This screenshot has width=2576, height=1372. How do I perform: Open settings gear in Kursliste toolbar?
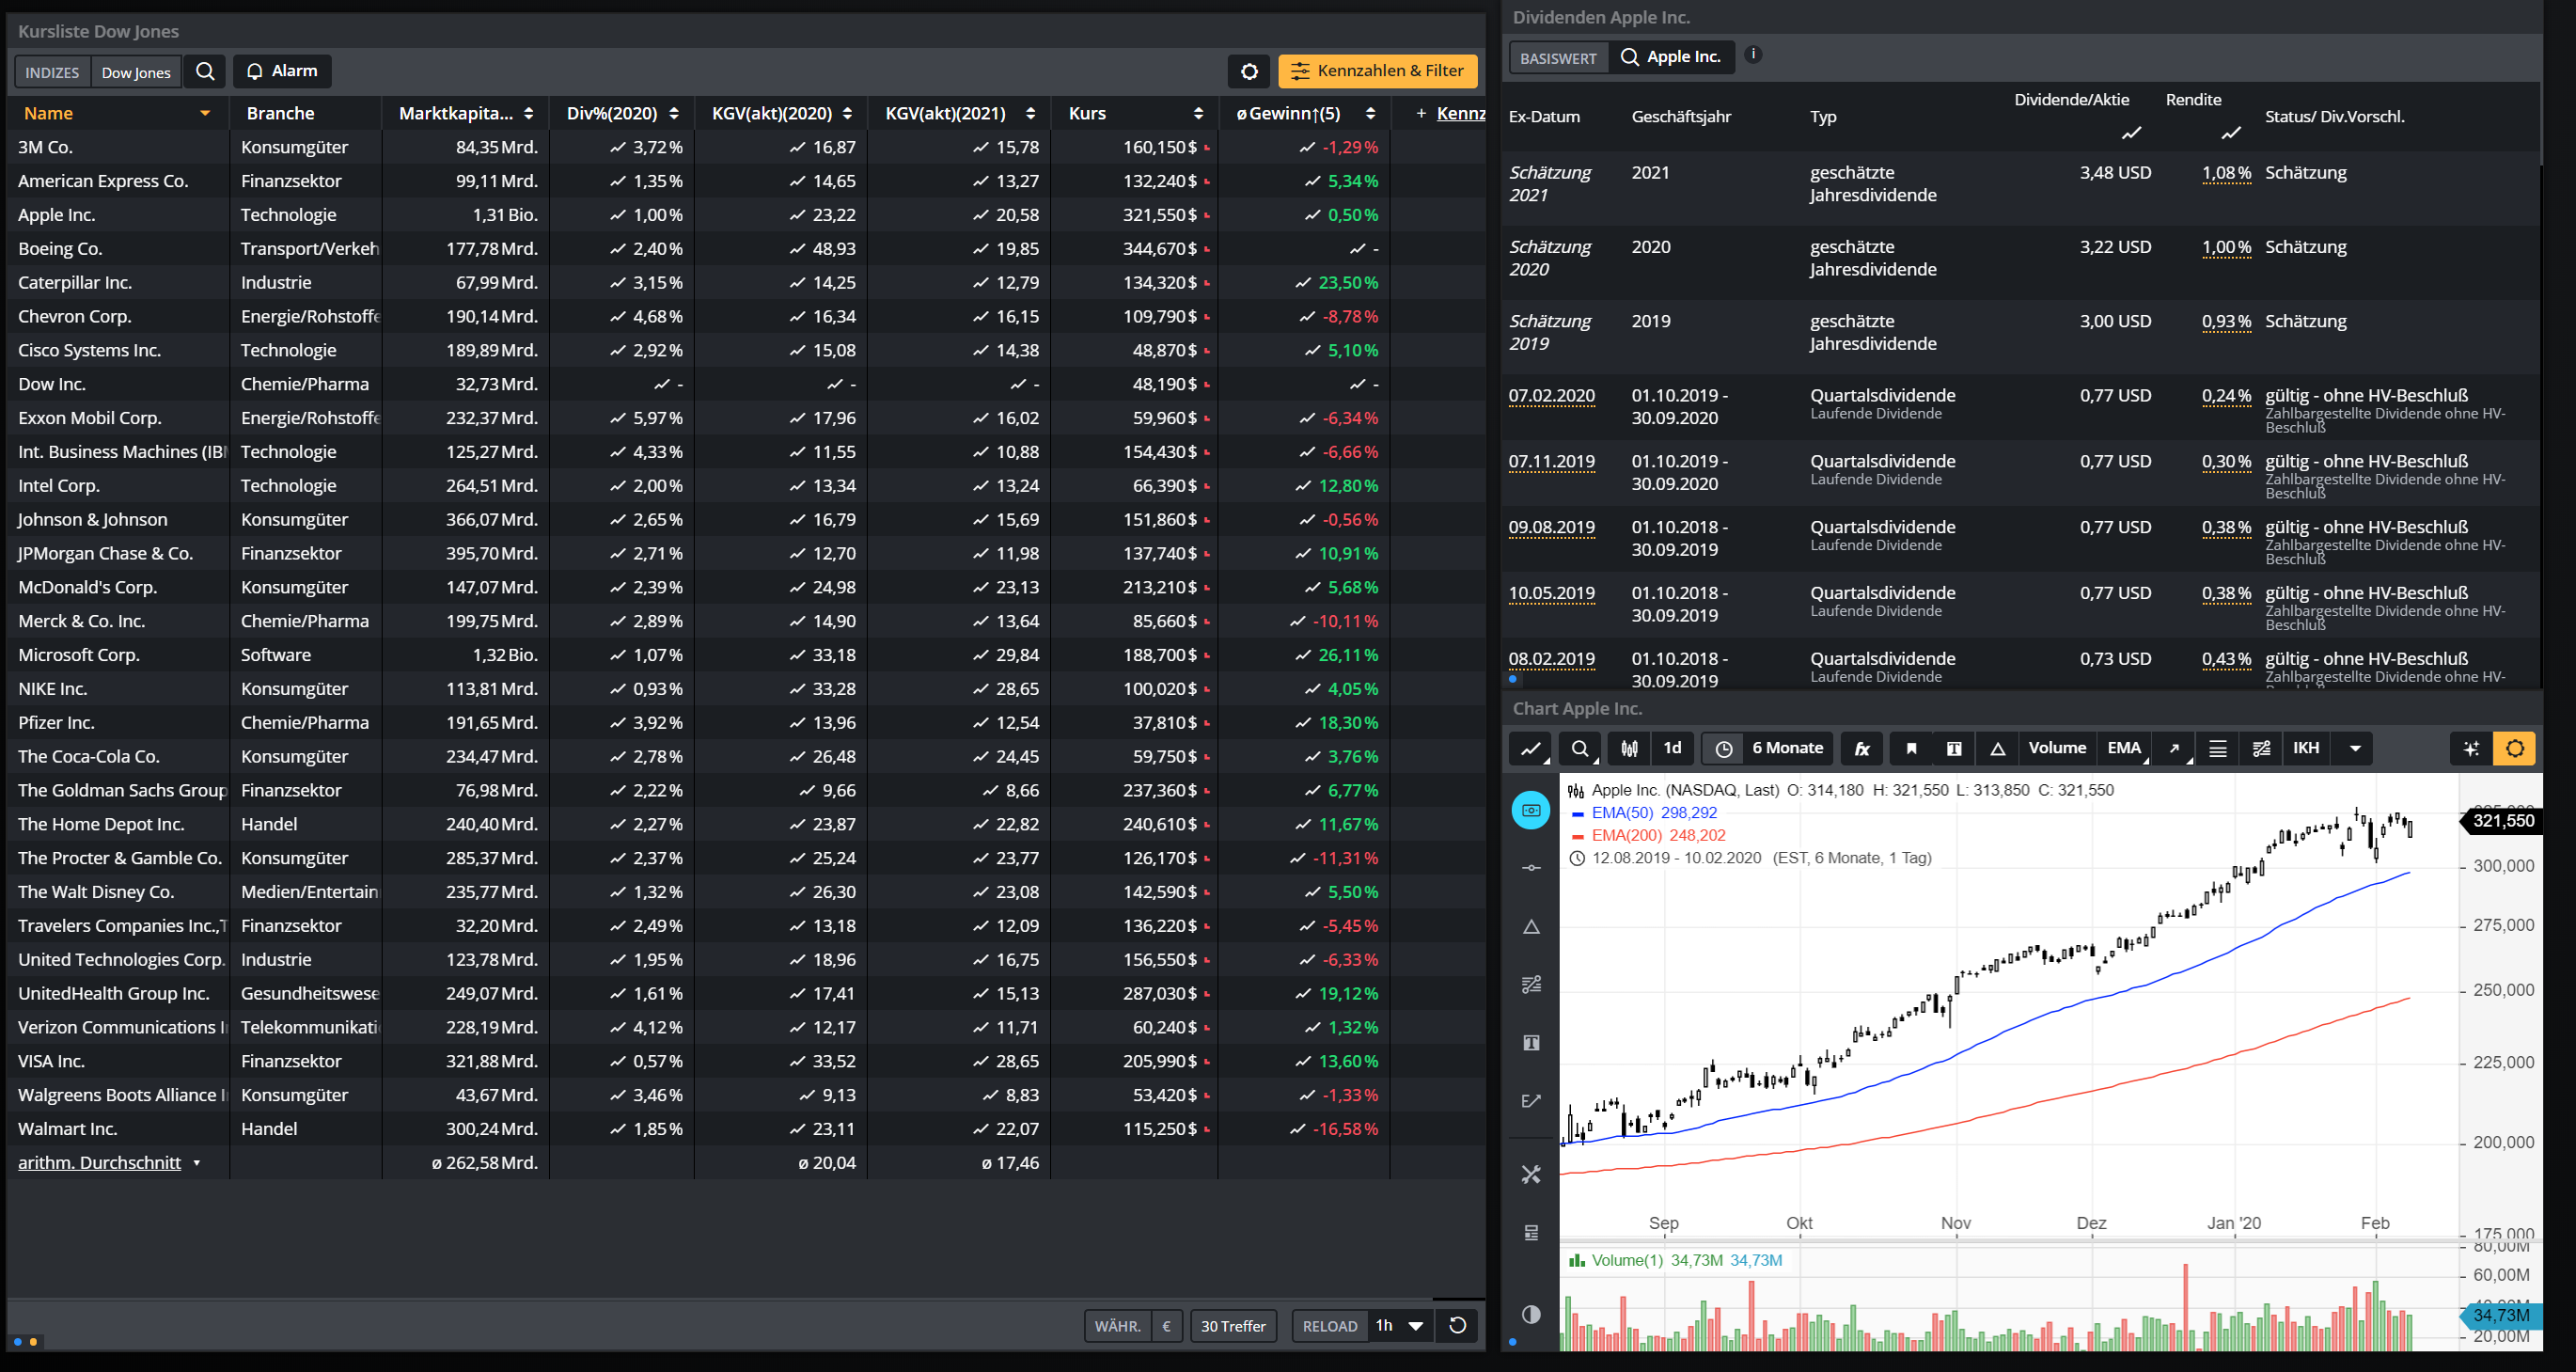[1249, 71]
